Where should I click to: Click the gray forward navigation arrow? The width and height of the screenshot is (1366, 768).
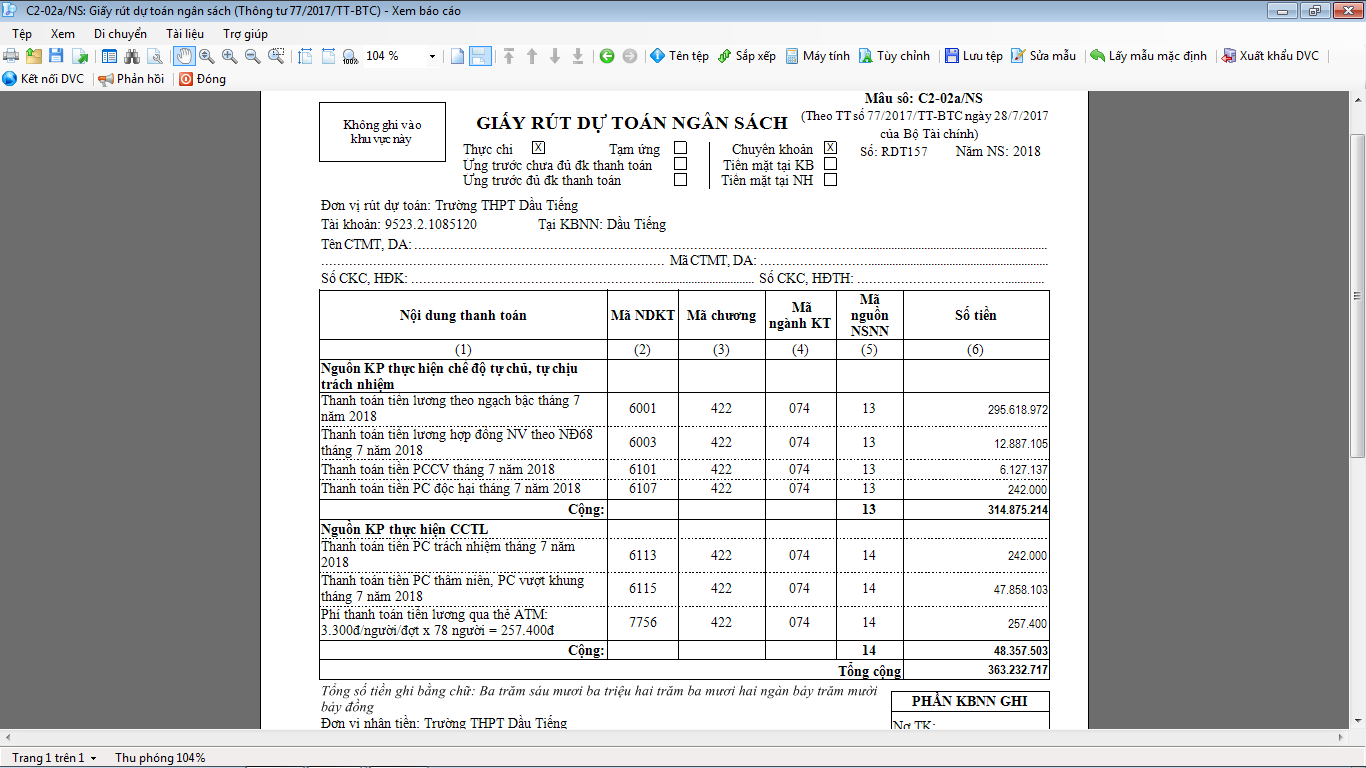629,56
